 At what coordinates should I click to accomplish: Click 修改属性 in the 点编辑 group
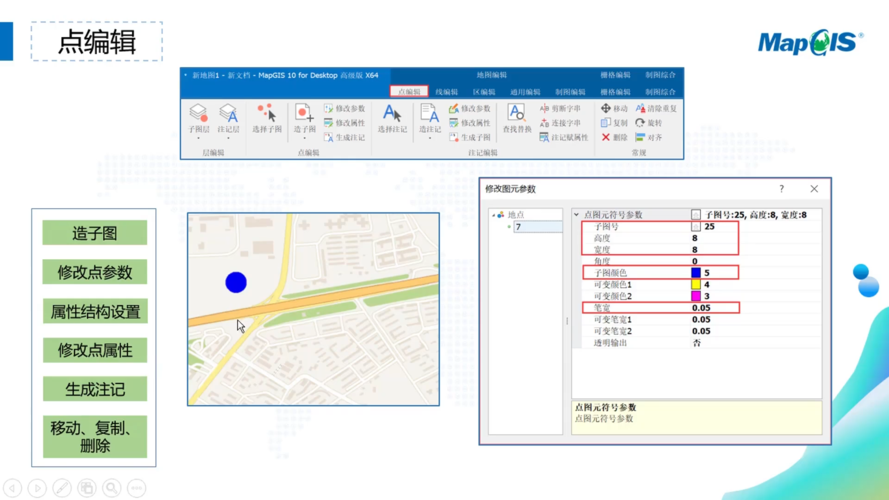coord(344,122)
